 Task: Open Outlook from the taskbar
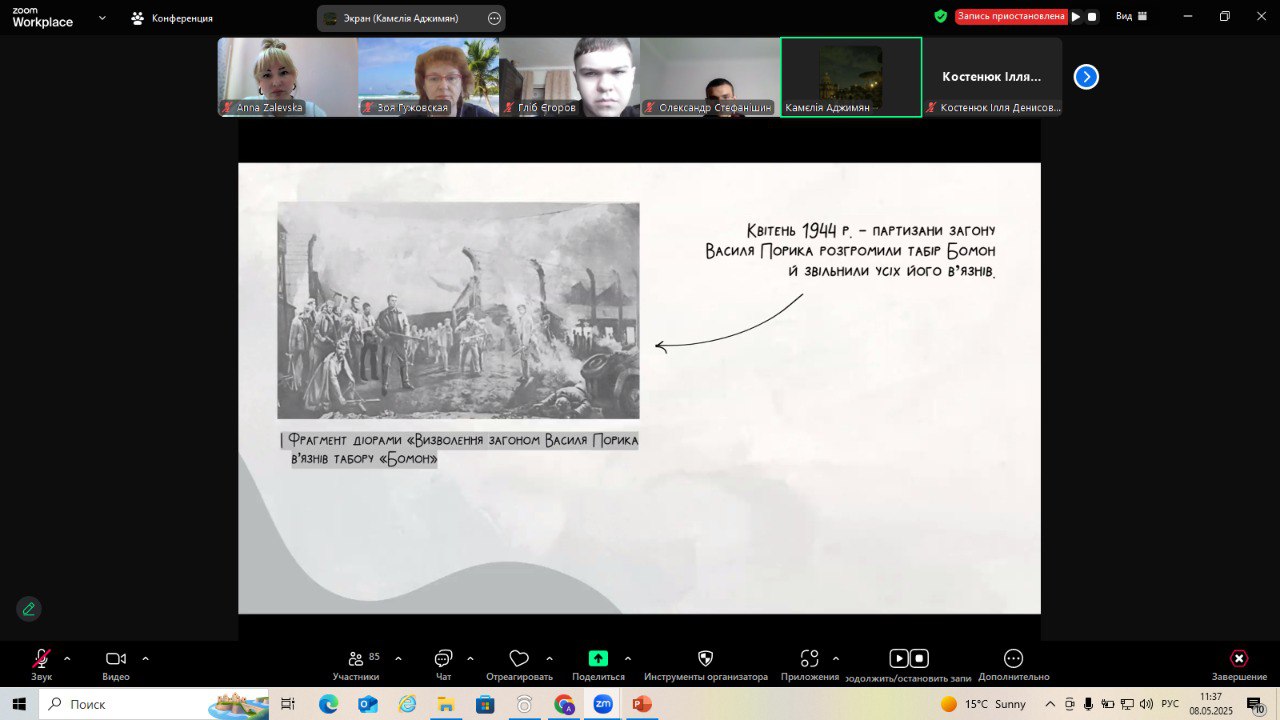pos(367,704)
